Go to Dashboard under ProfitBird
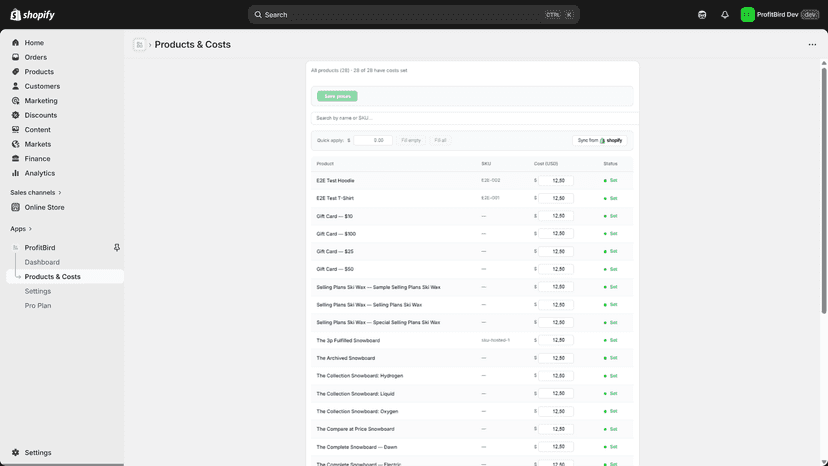The height and width of the screenshot is (466, 828). coord(42,262)
